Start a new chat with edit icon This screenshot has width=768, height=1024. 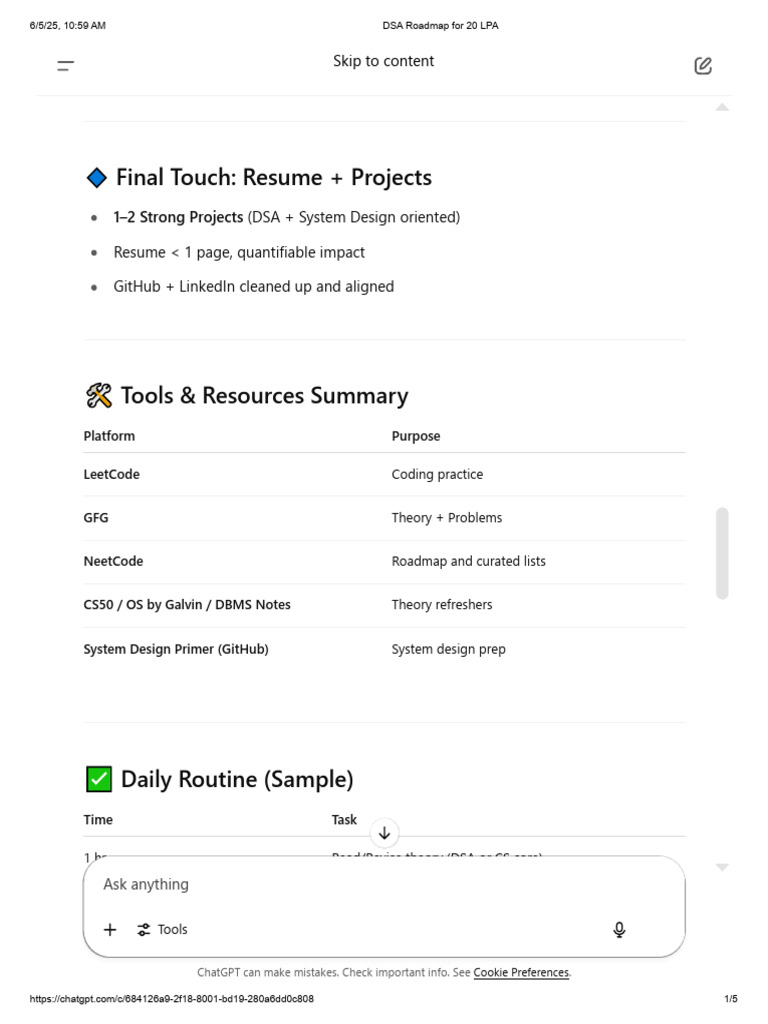coord(703,66)
